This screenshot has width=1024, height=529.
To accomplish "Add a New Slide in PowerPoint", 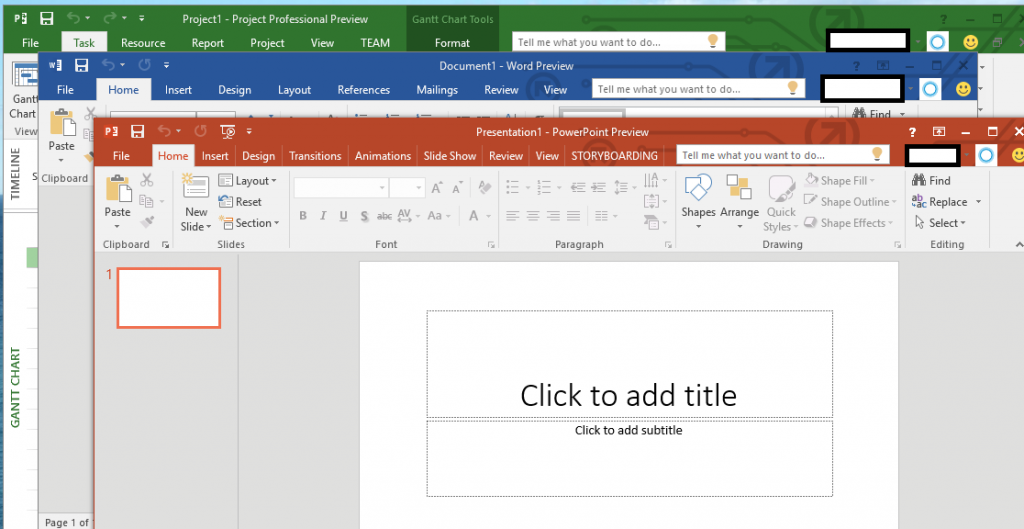I will 196,202.
